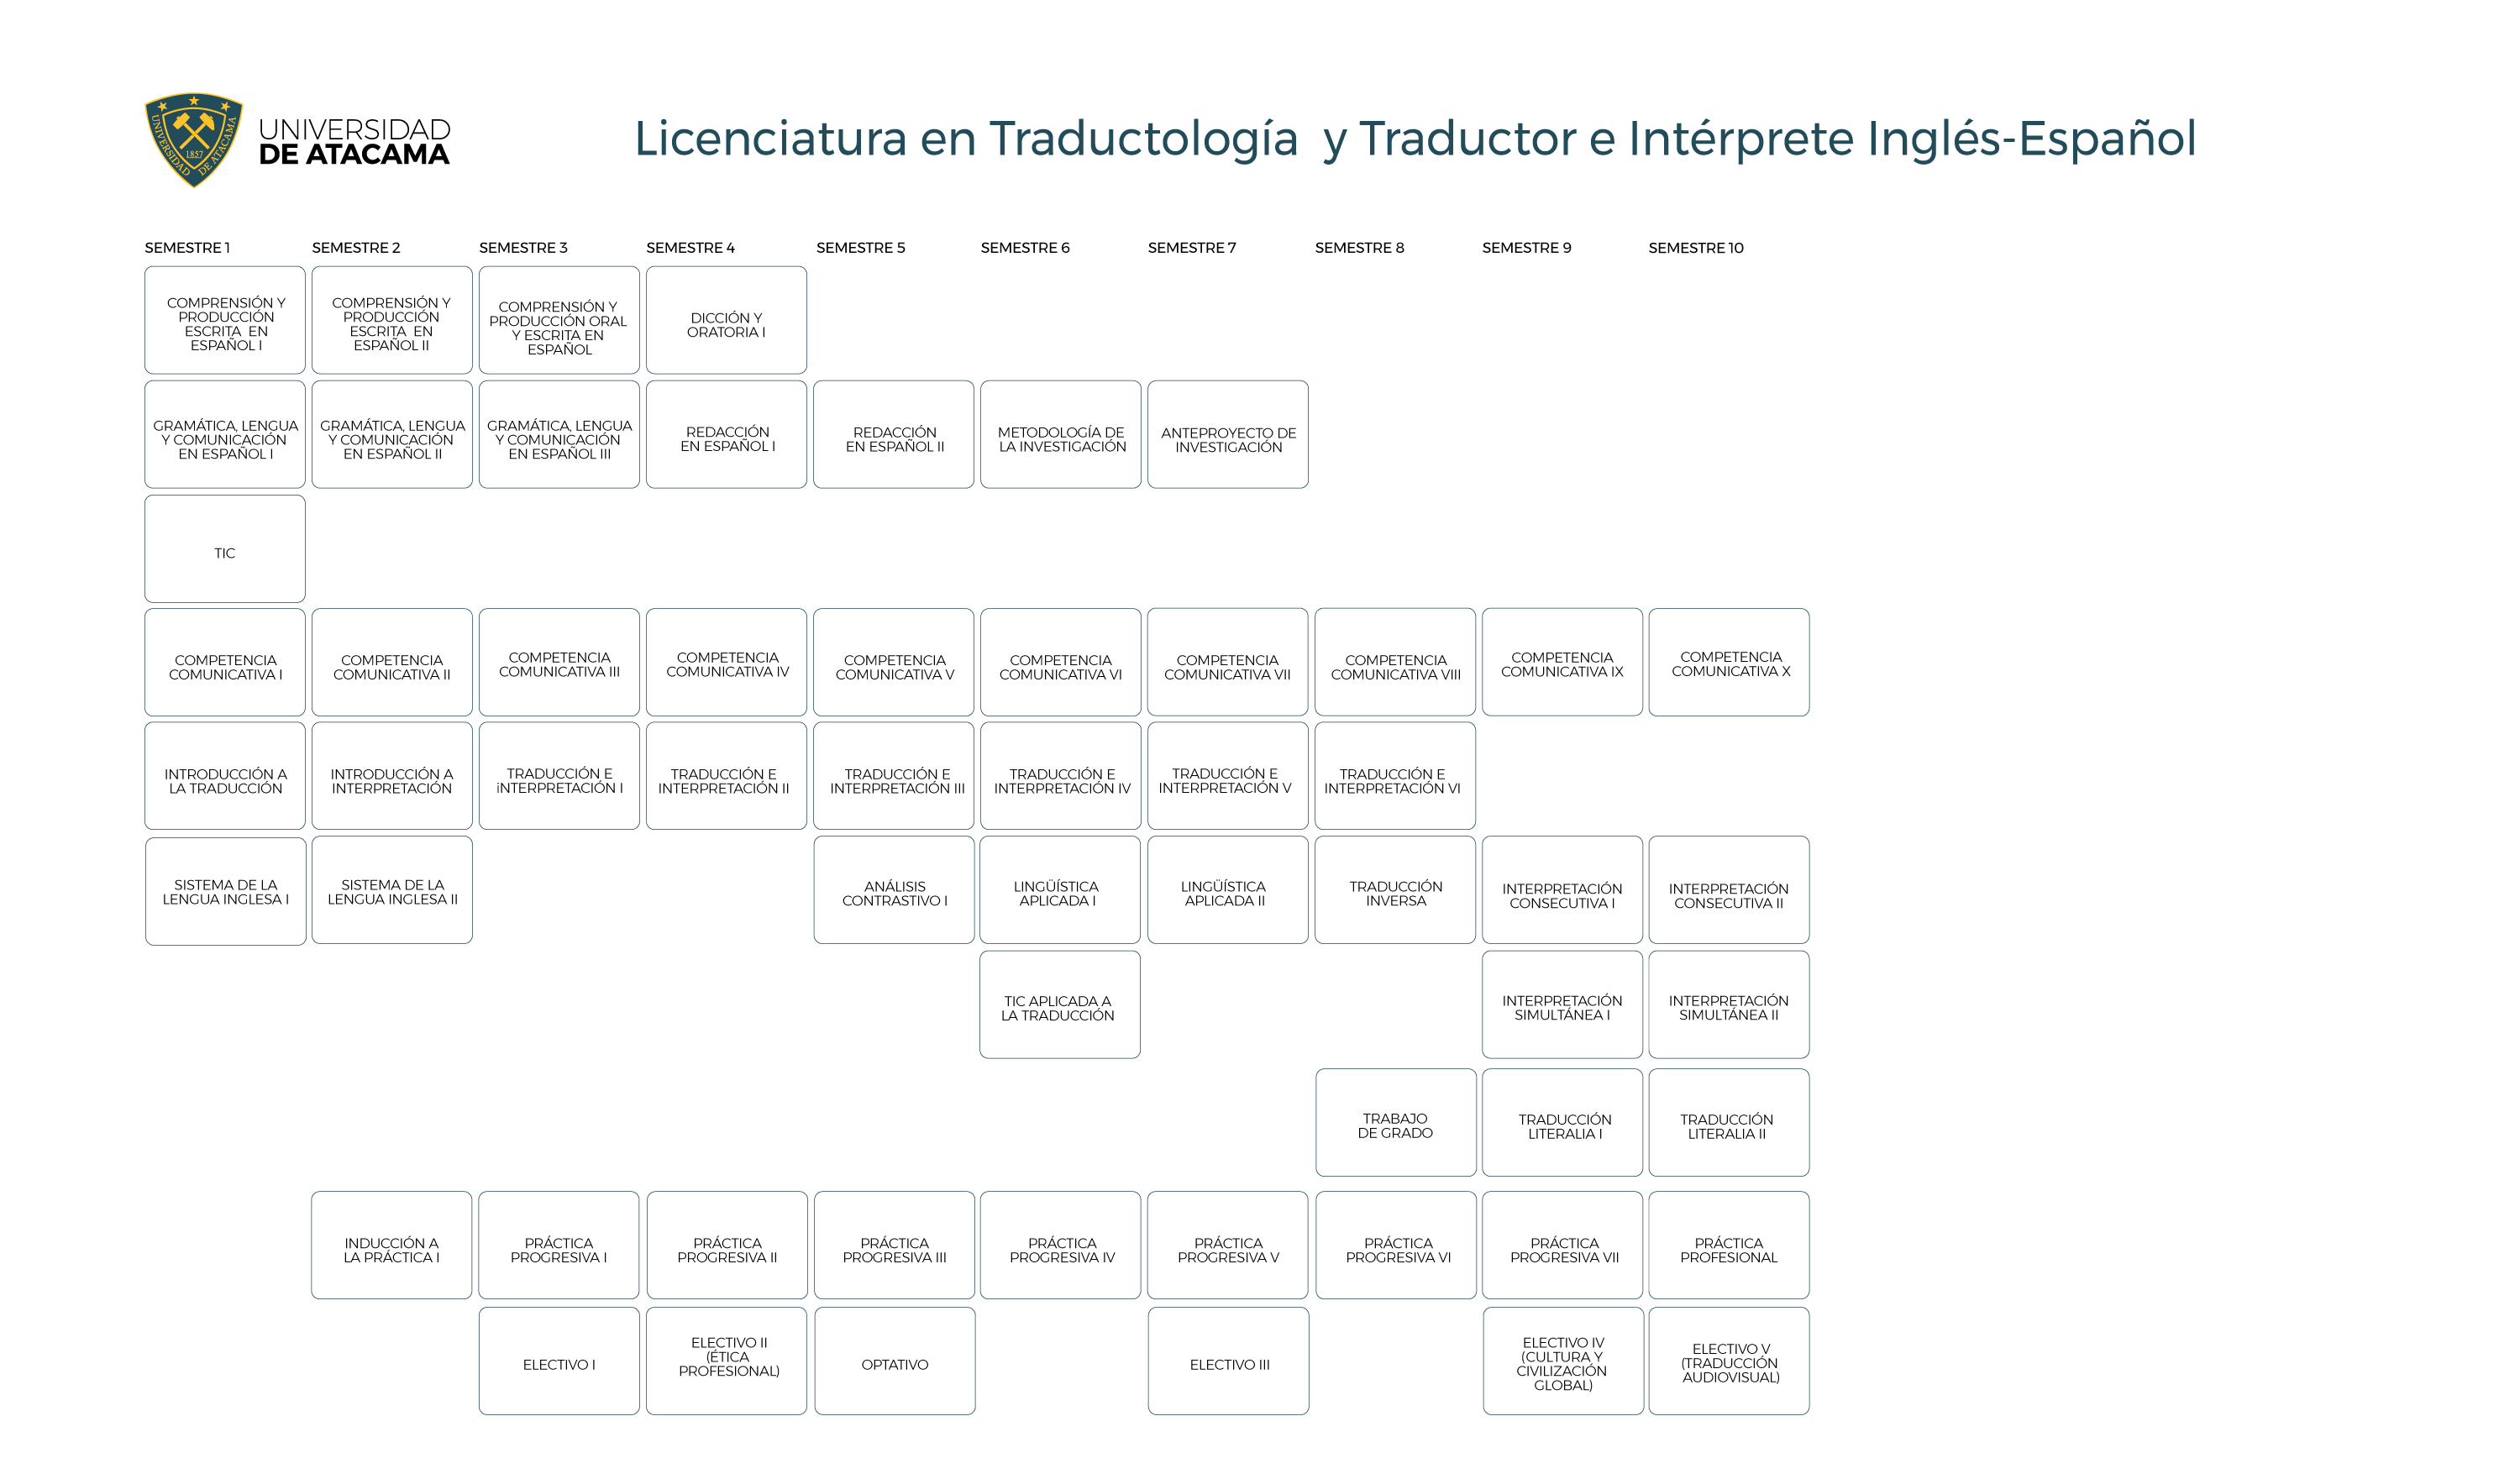Image resolution: width=2520 pixels, height=1458 pixels.
Task: Click the TIC course box
Action: (225, 549)
